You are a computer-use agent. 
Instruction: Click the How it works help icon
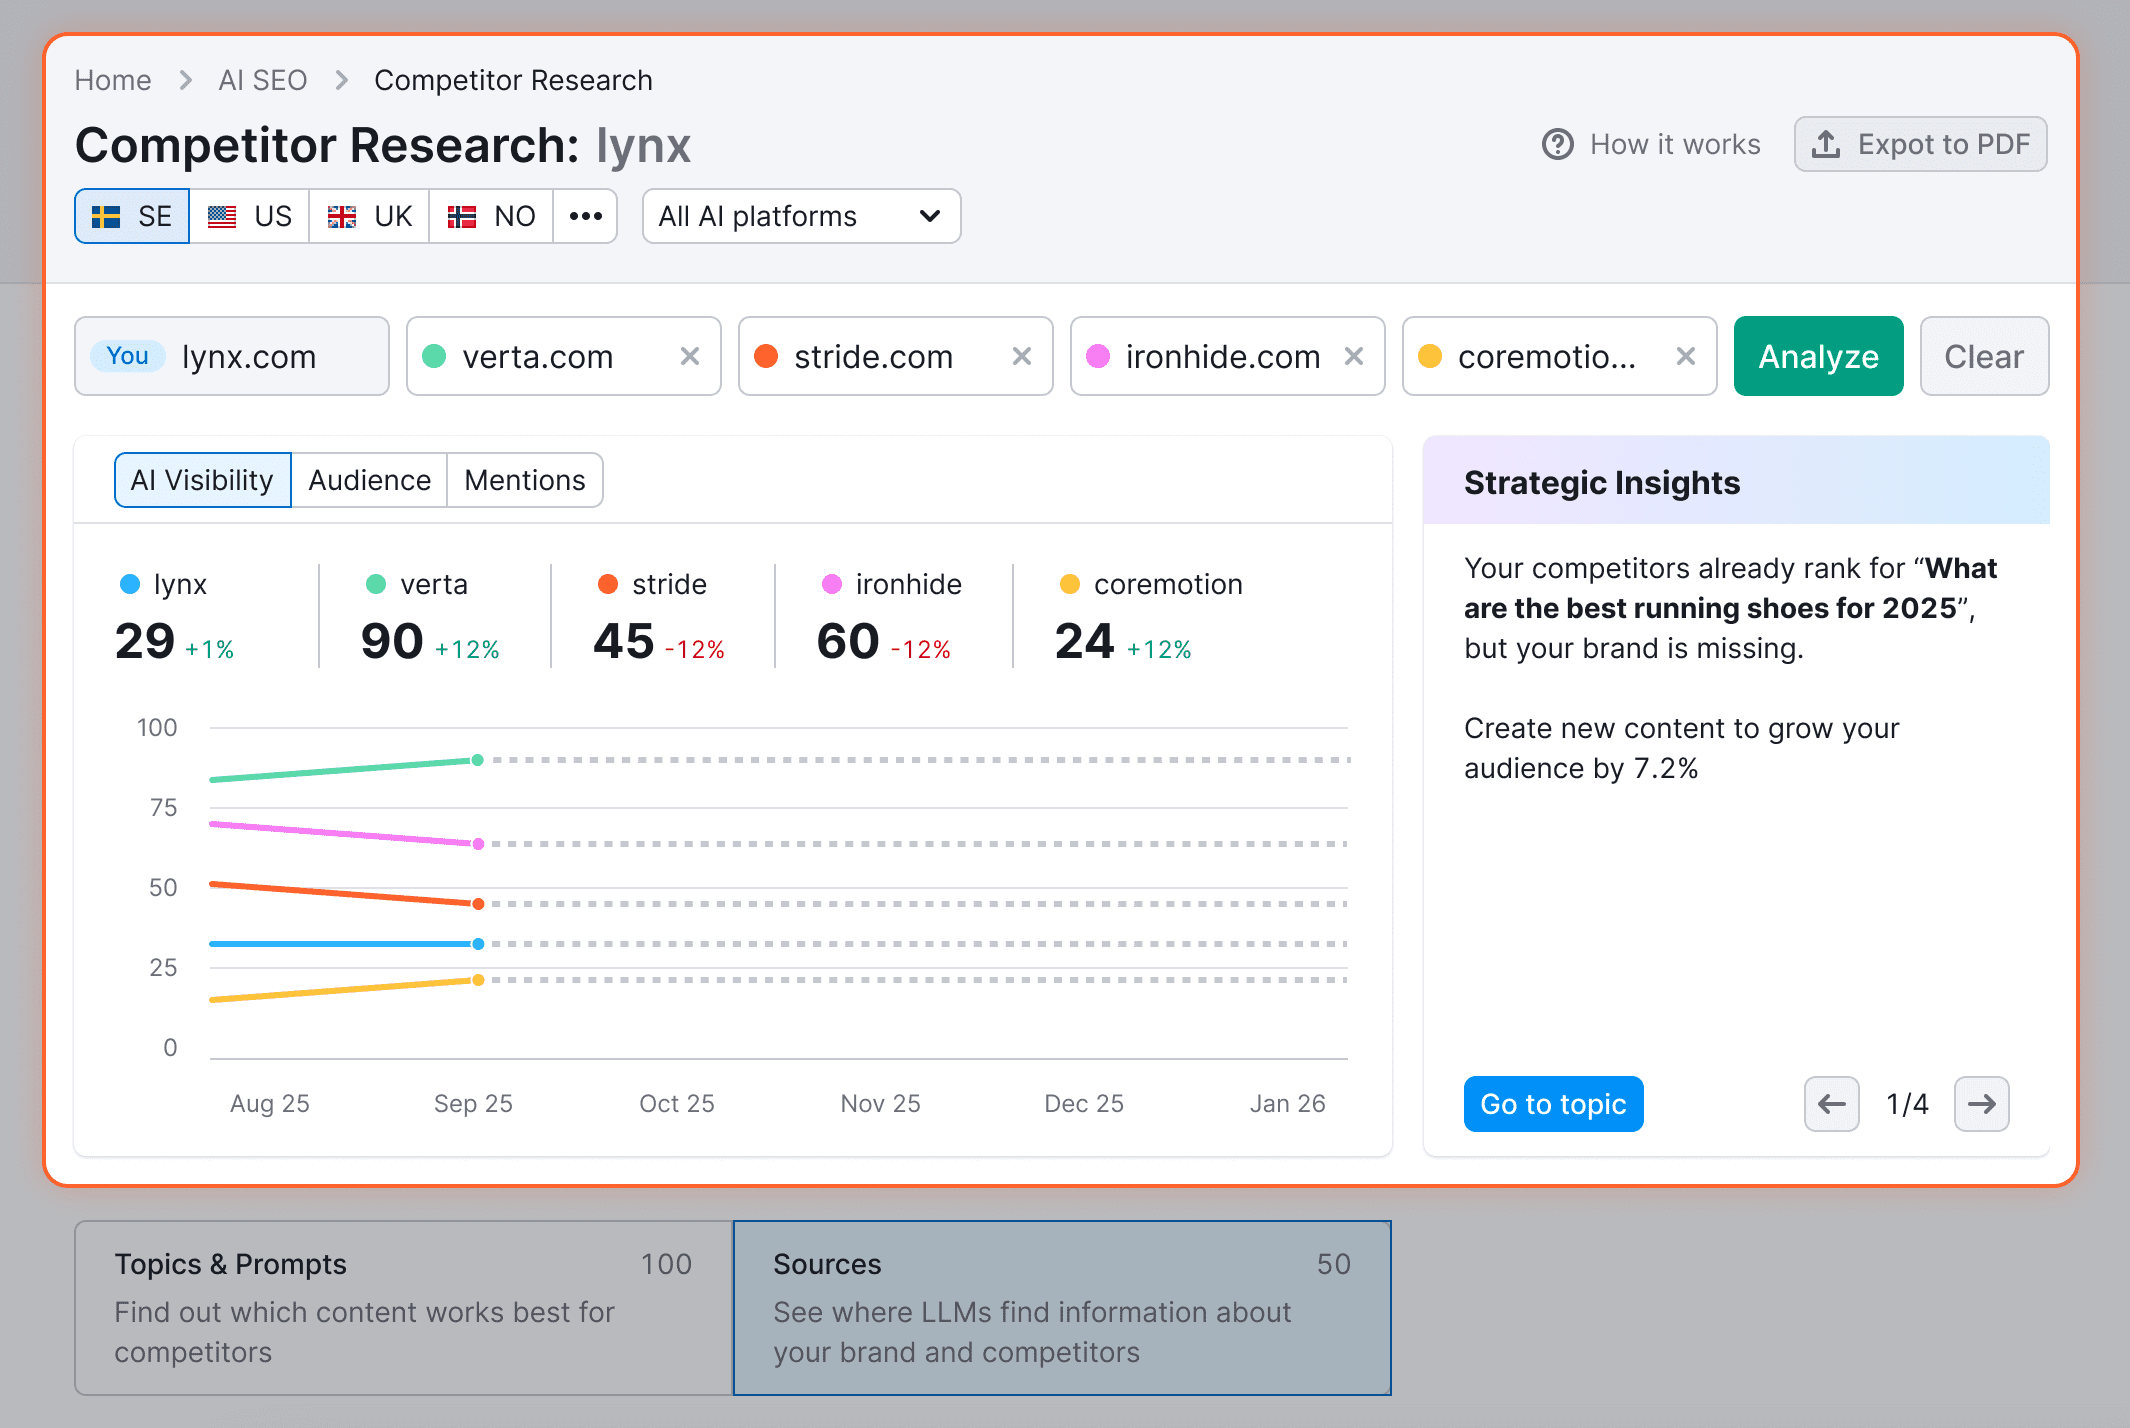(x=1557, y=144)
